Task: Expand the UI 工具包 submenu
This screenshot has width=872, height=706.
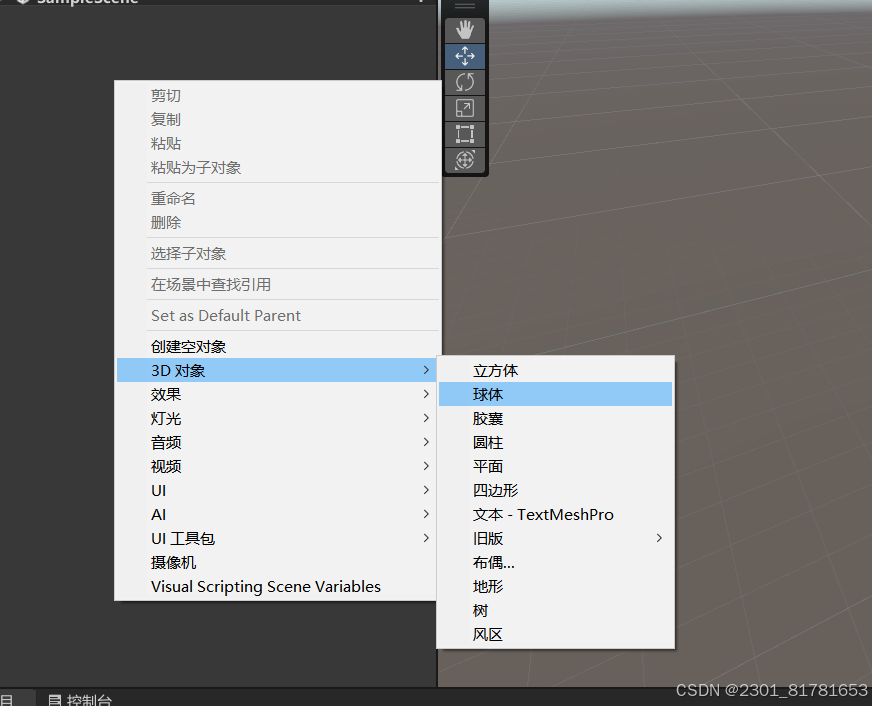Action: [x=278, y=538]
